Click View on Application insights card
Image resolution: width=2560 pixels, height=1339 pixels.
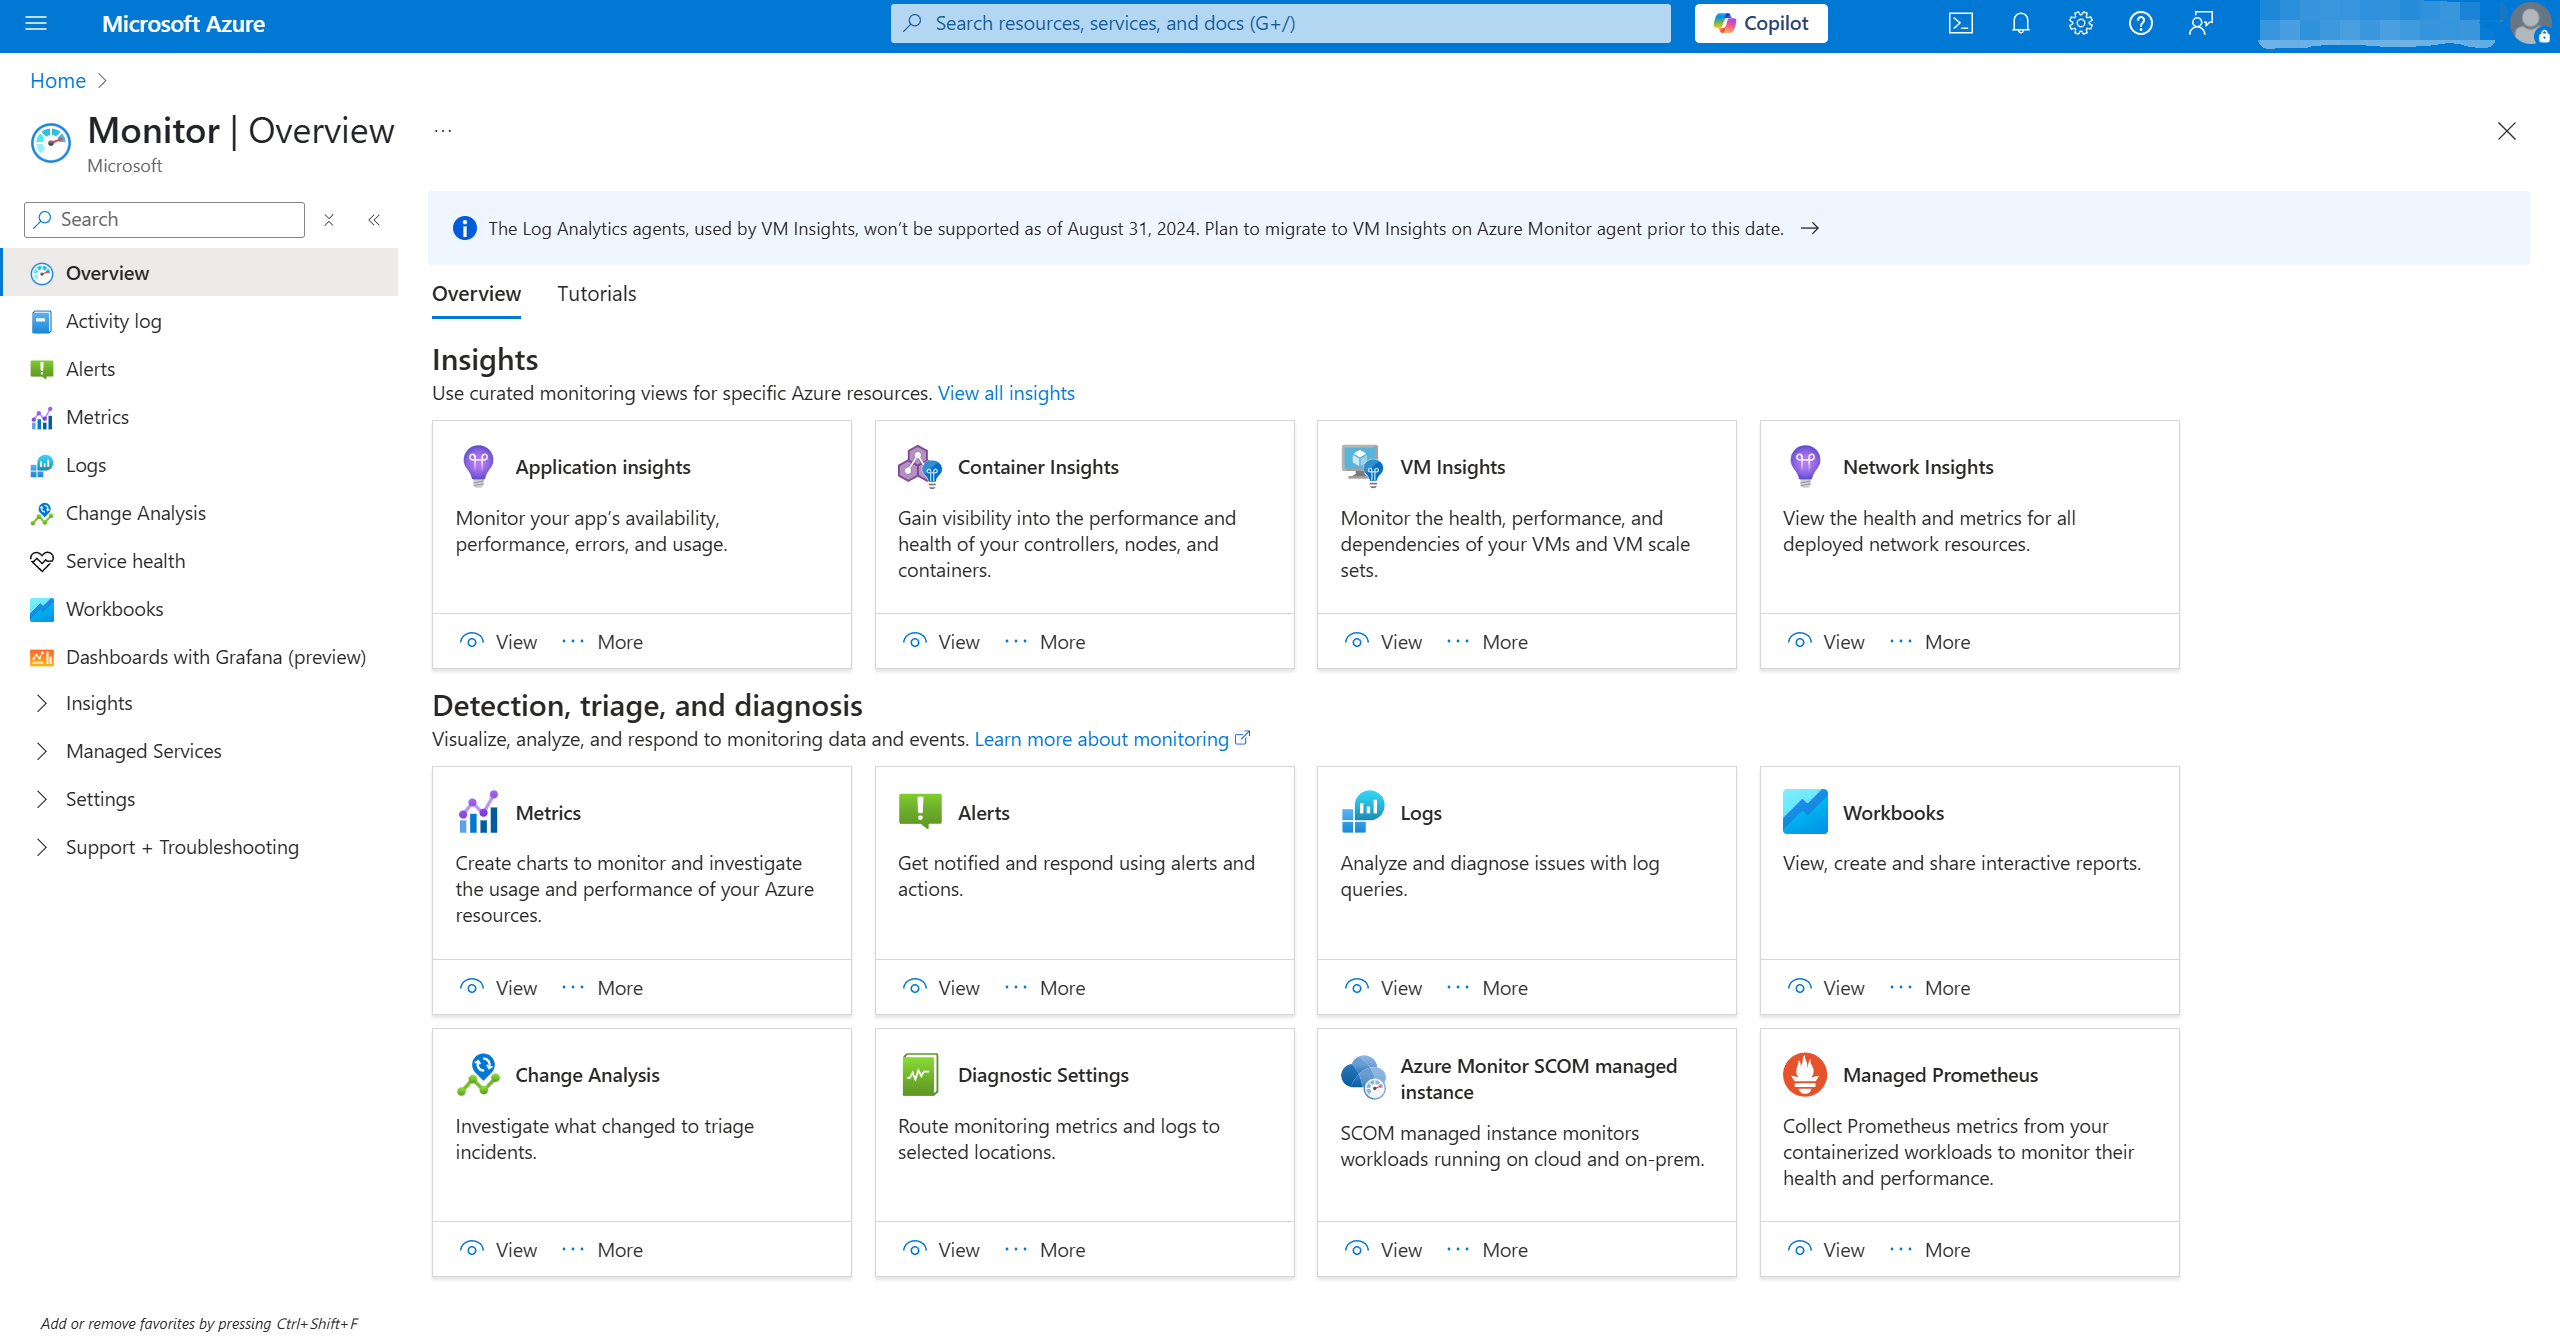click(x=498, y=642)
